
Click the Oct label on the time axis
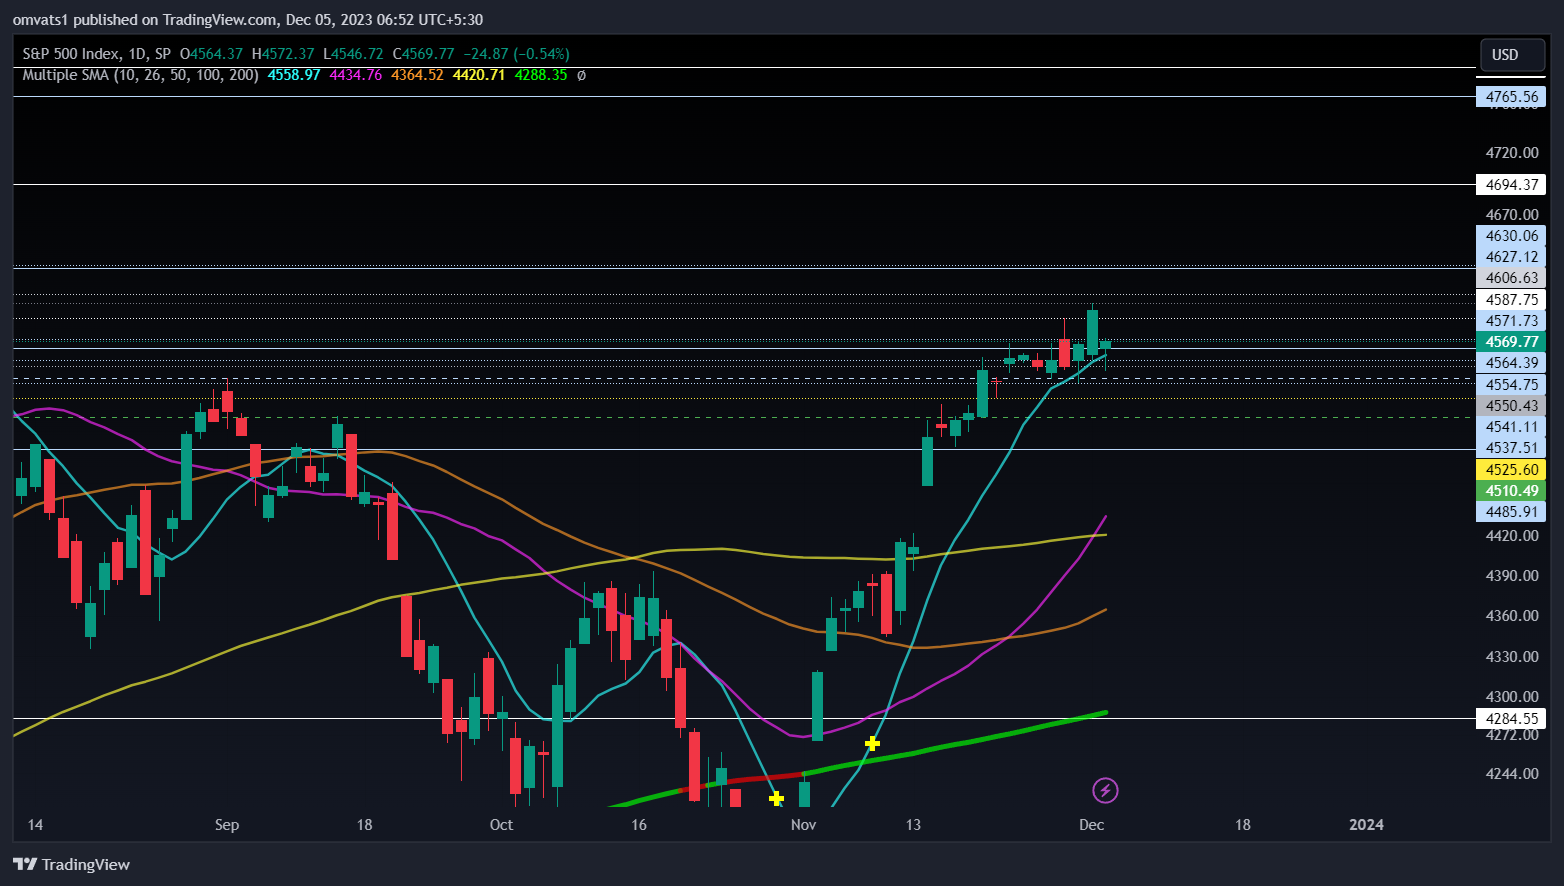(501, 825)
